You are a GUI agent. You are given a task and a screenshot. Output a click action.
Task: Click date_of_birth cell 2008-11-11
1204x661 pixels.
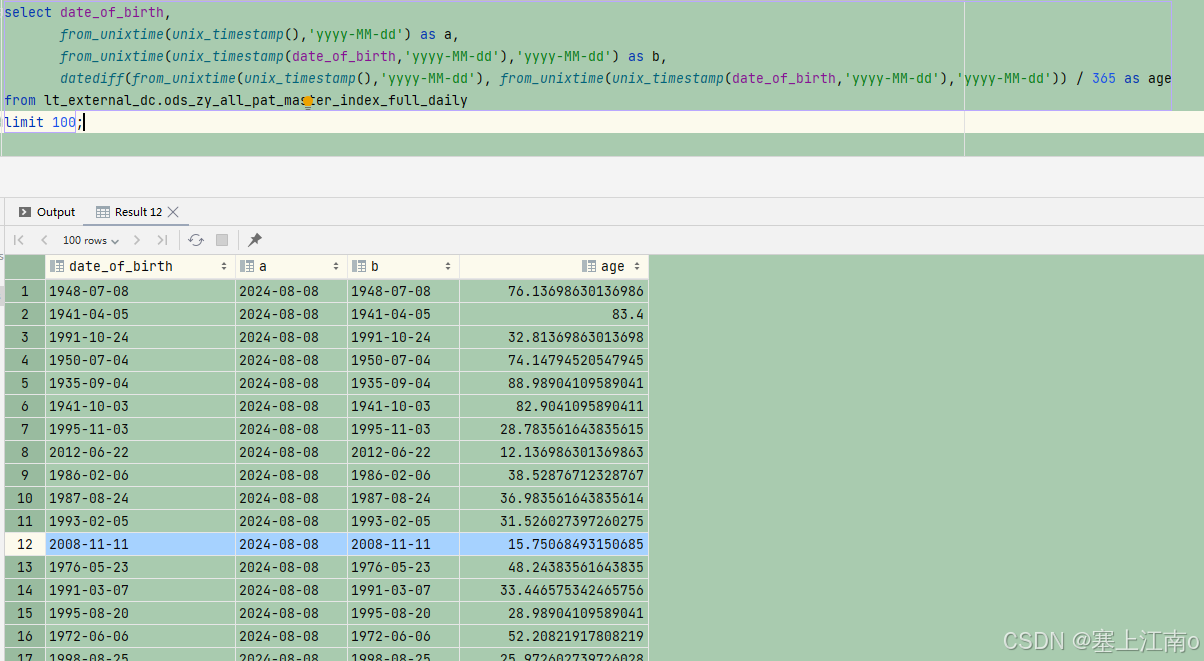[140, 544]
